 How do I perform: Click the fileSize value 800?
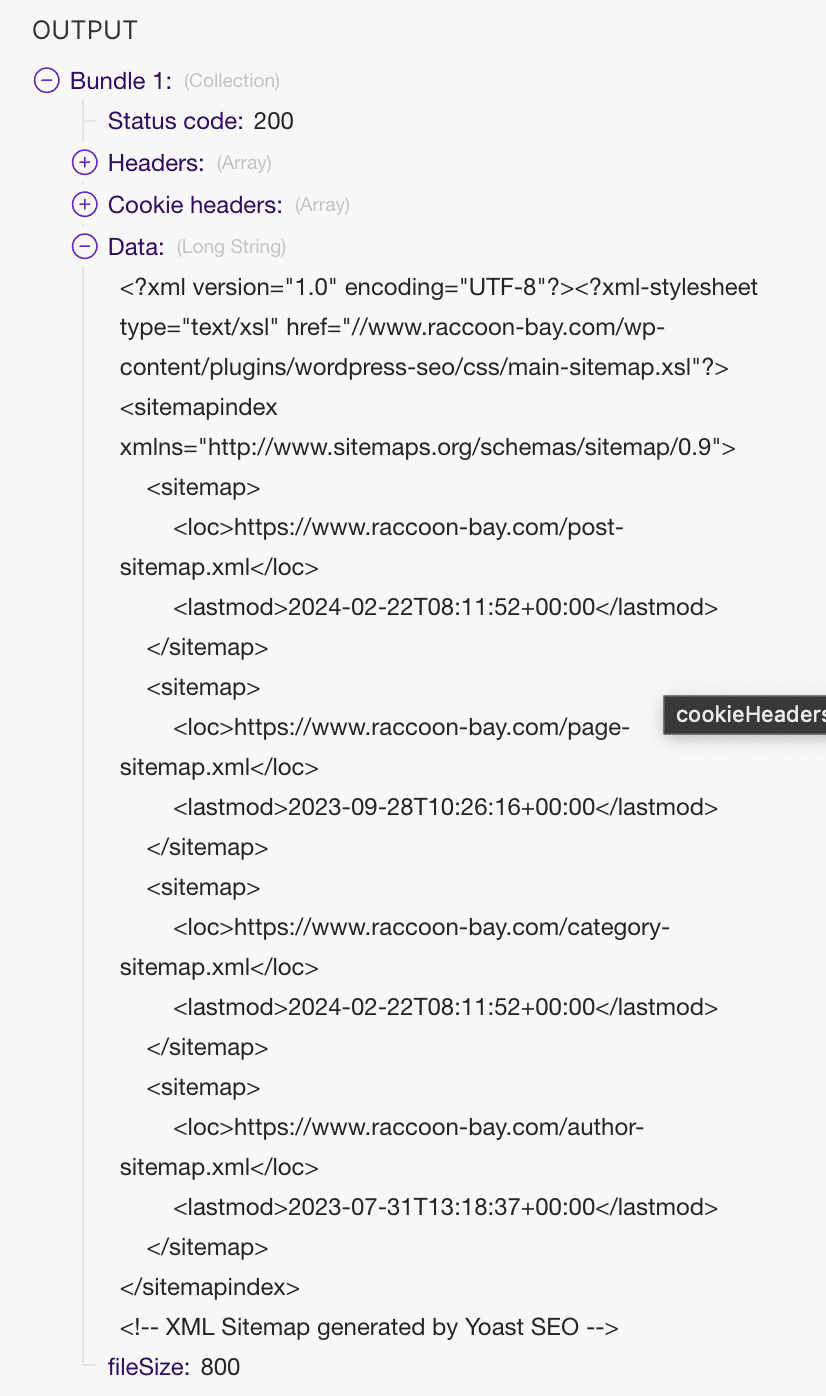click(x=220, y=1367)
